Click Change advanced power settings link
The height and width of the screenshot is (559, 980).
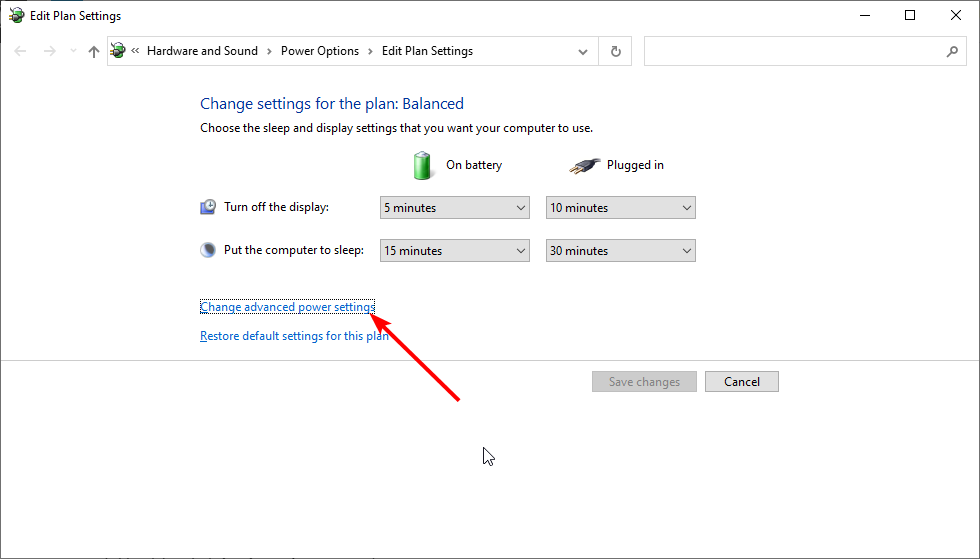[288, 307]
